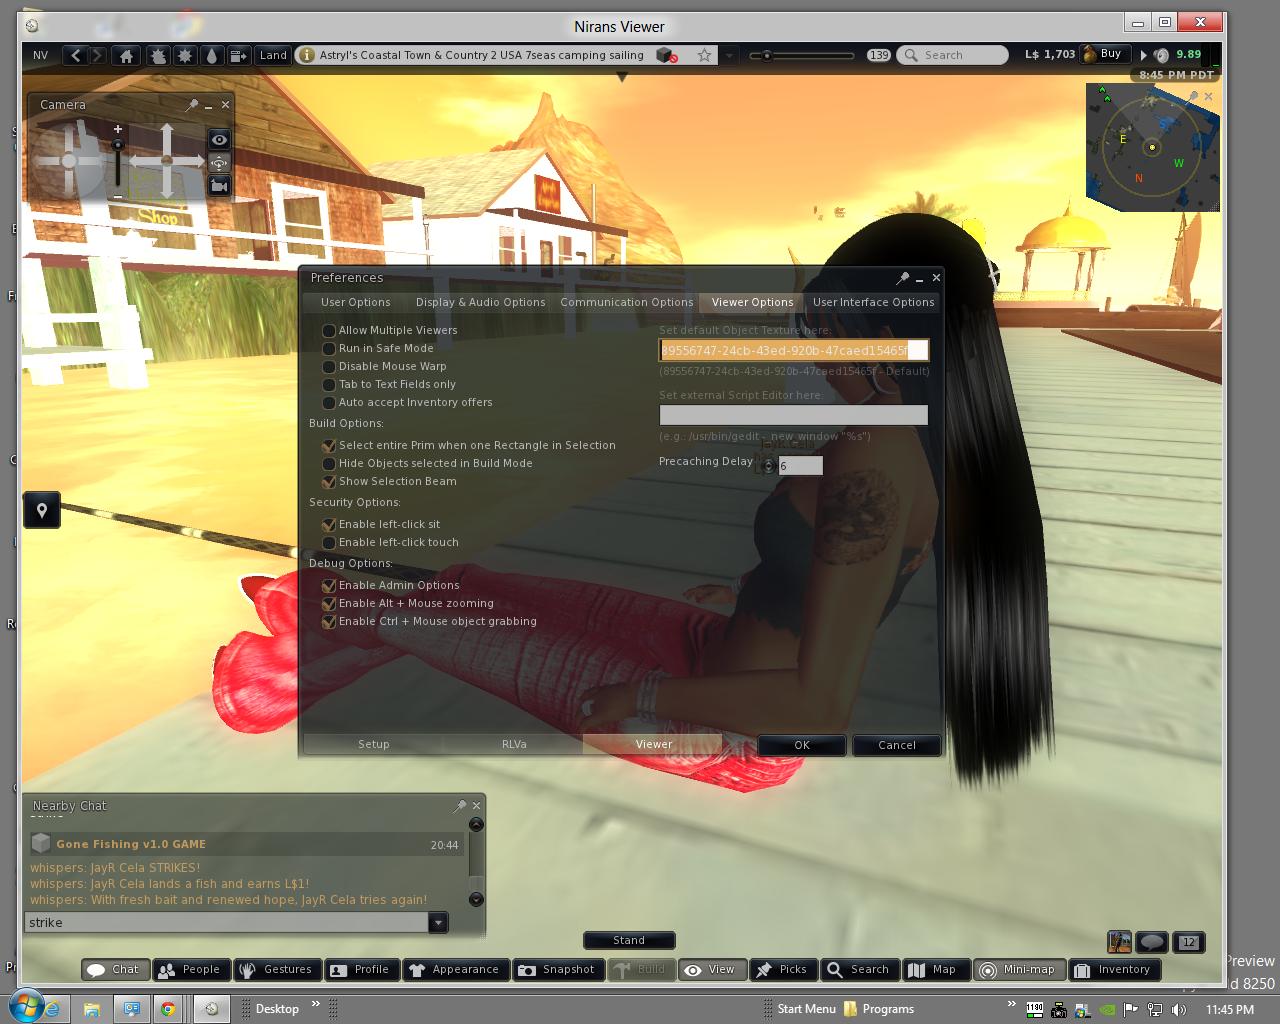Click the Mini-map compass thumbnail
This screenshot has width=1280, height=1024.
coord(1152,147)
